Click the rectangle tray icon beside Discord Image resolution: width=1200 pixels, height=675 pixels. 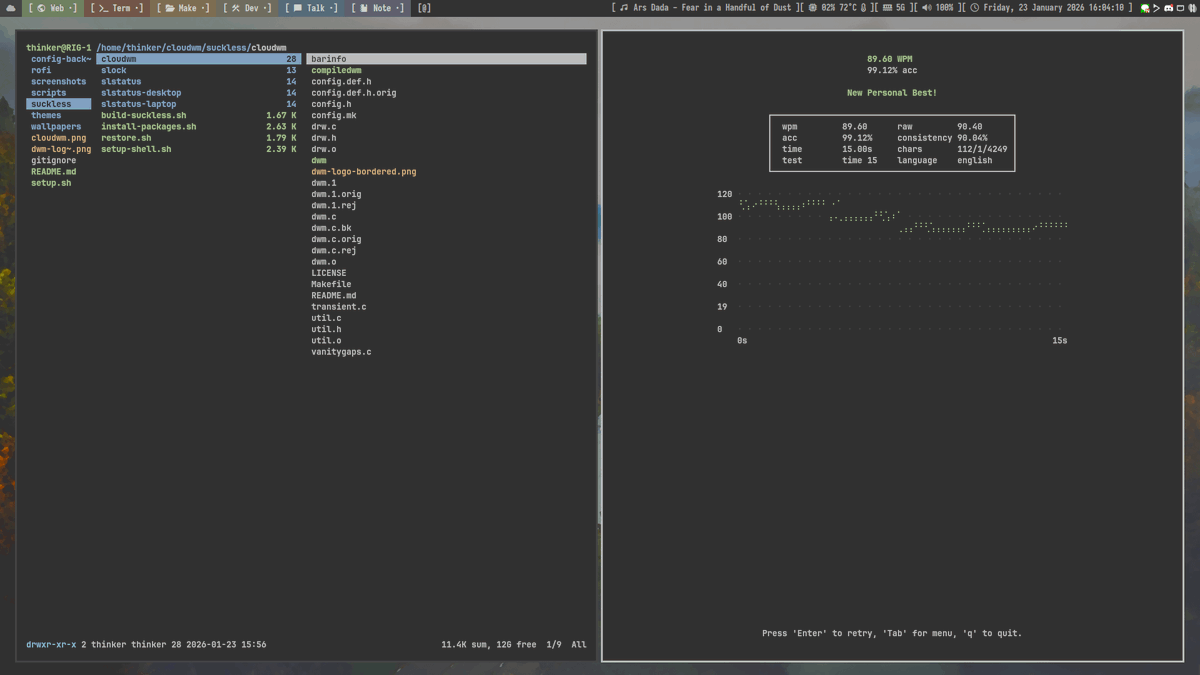1180,8
